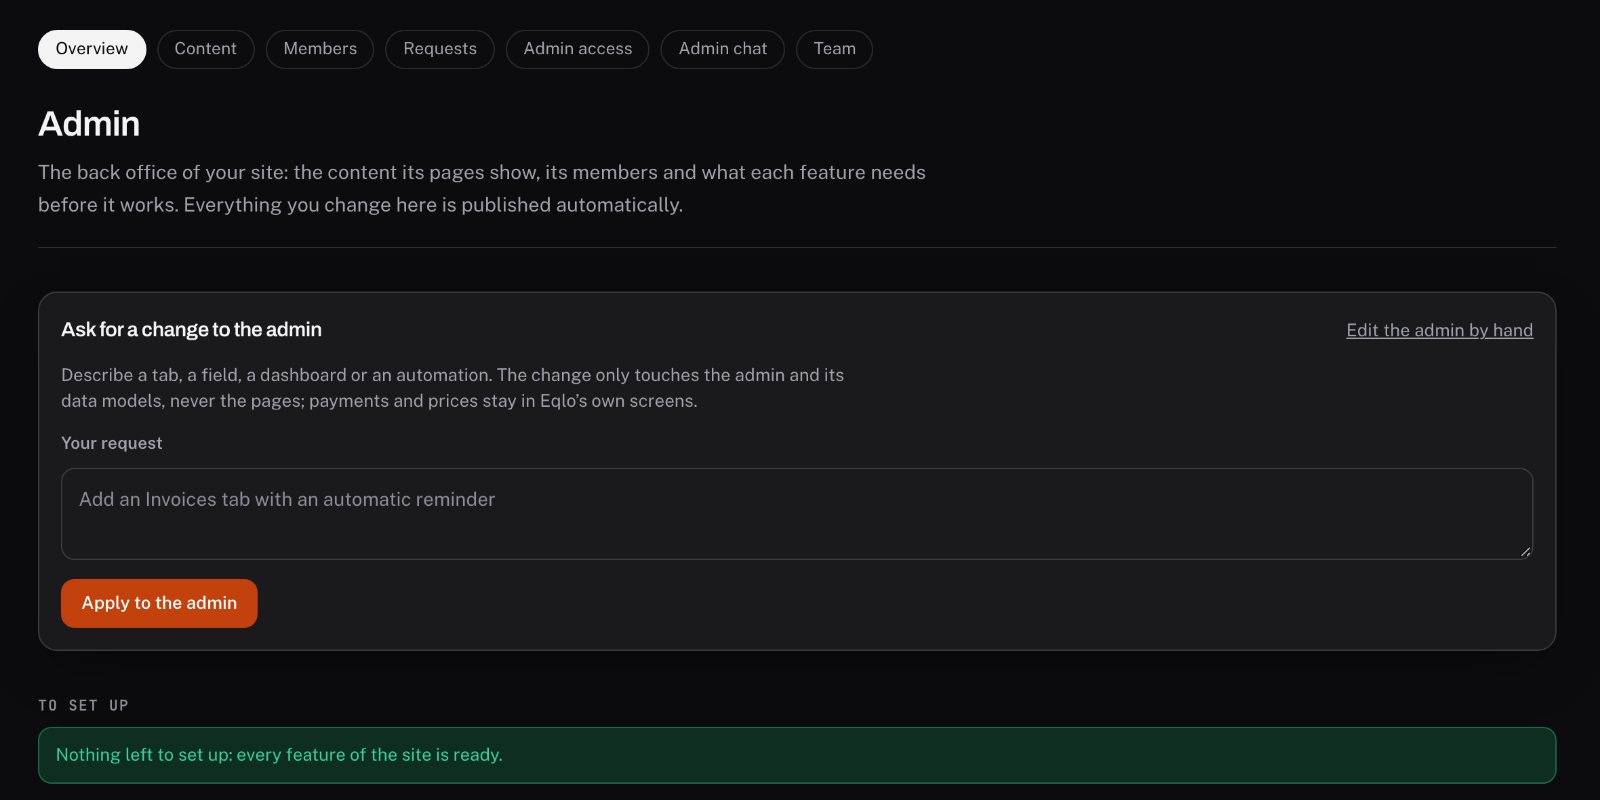Click the 'The back office of your site' description
The image size is (1600, 800).
482,188
